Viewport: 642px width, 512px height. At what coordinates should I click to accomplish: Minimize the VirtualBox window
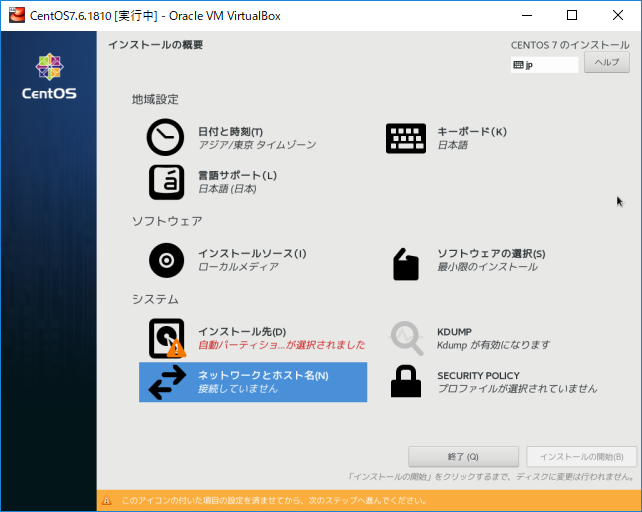pos(527,16)
